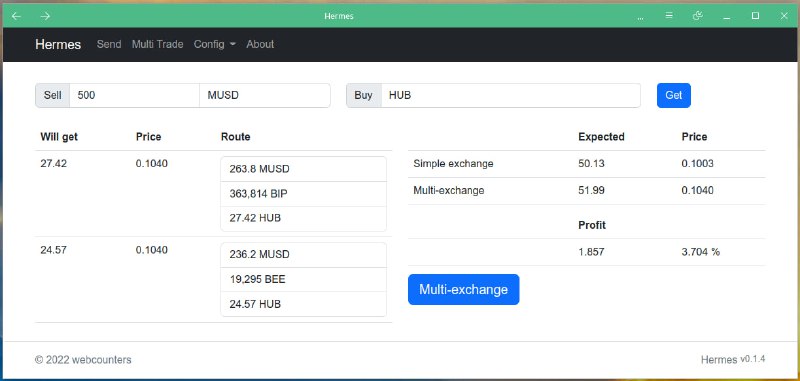The height and width of the screenshot is (381, 800).
Task: Open the three-dots more options icon
Action: 640,17
